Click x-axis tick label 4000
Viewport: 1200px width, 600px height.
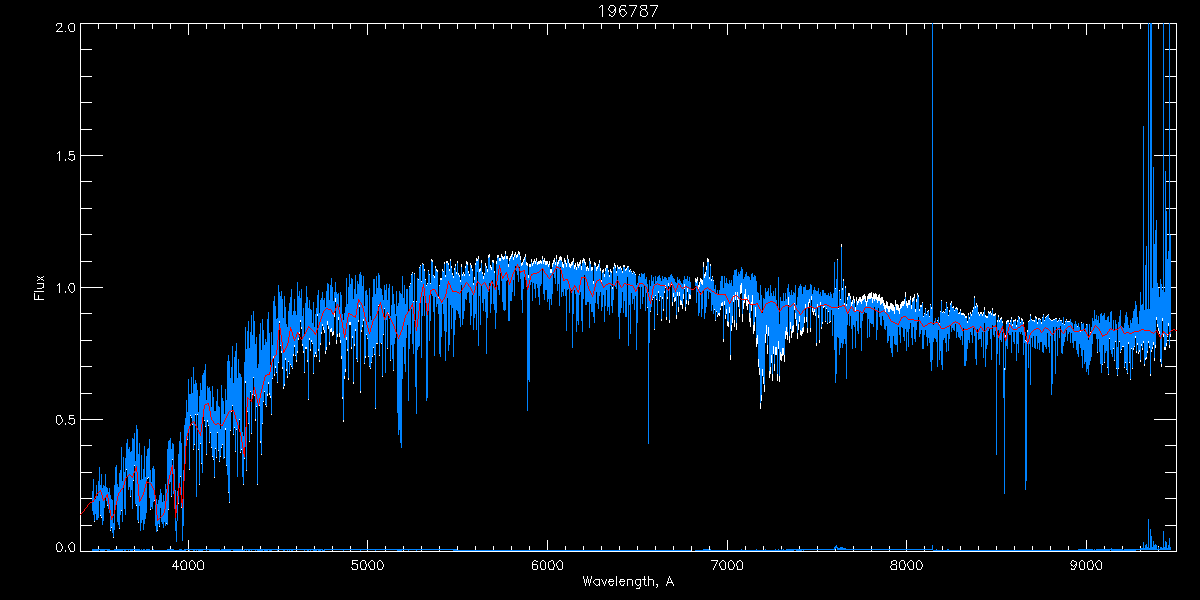[188, 564]
